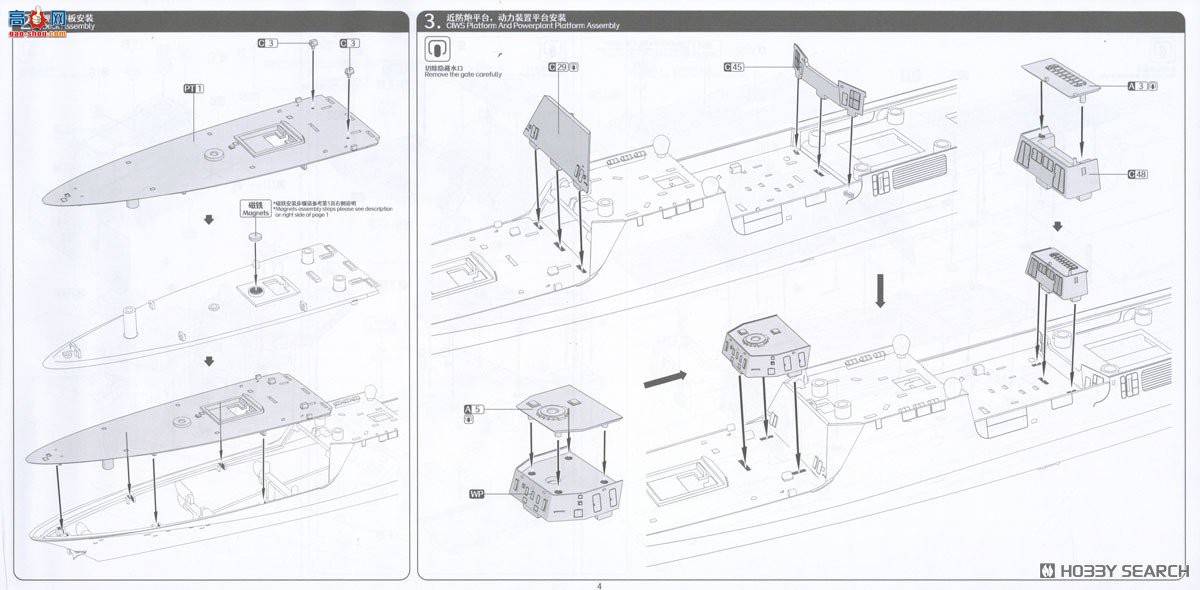Viewport: 1200px width, 590px height.
Task: Click the A 5 part label
Action: click(473, 409)
